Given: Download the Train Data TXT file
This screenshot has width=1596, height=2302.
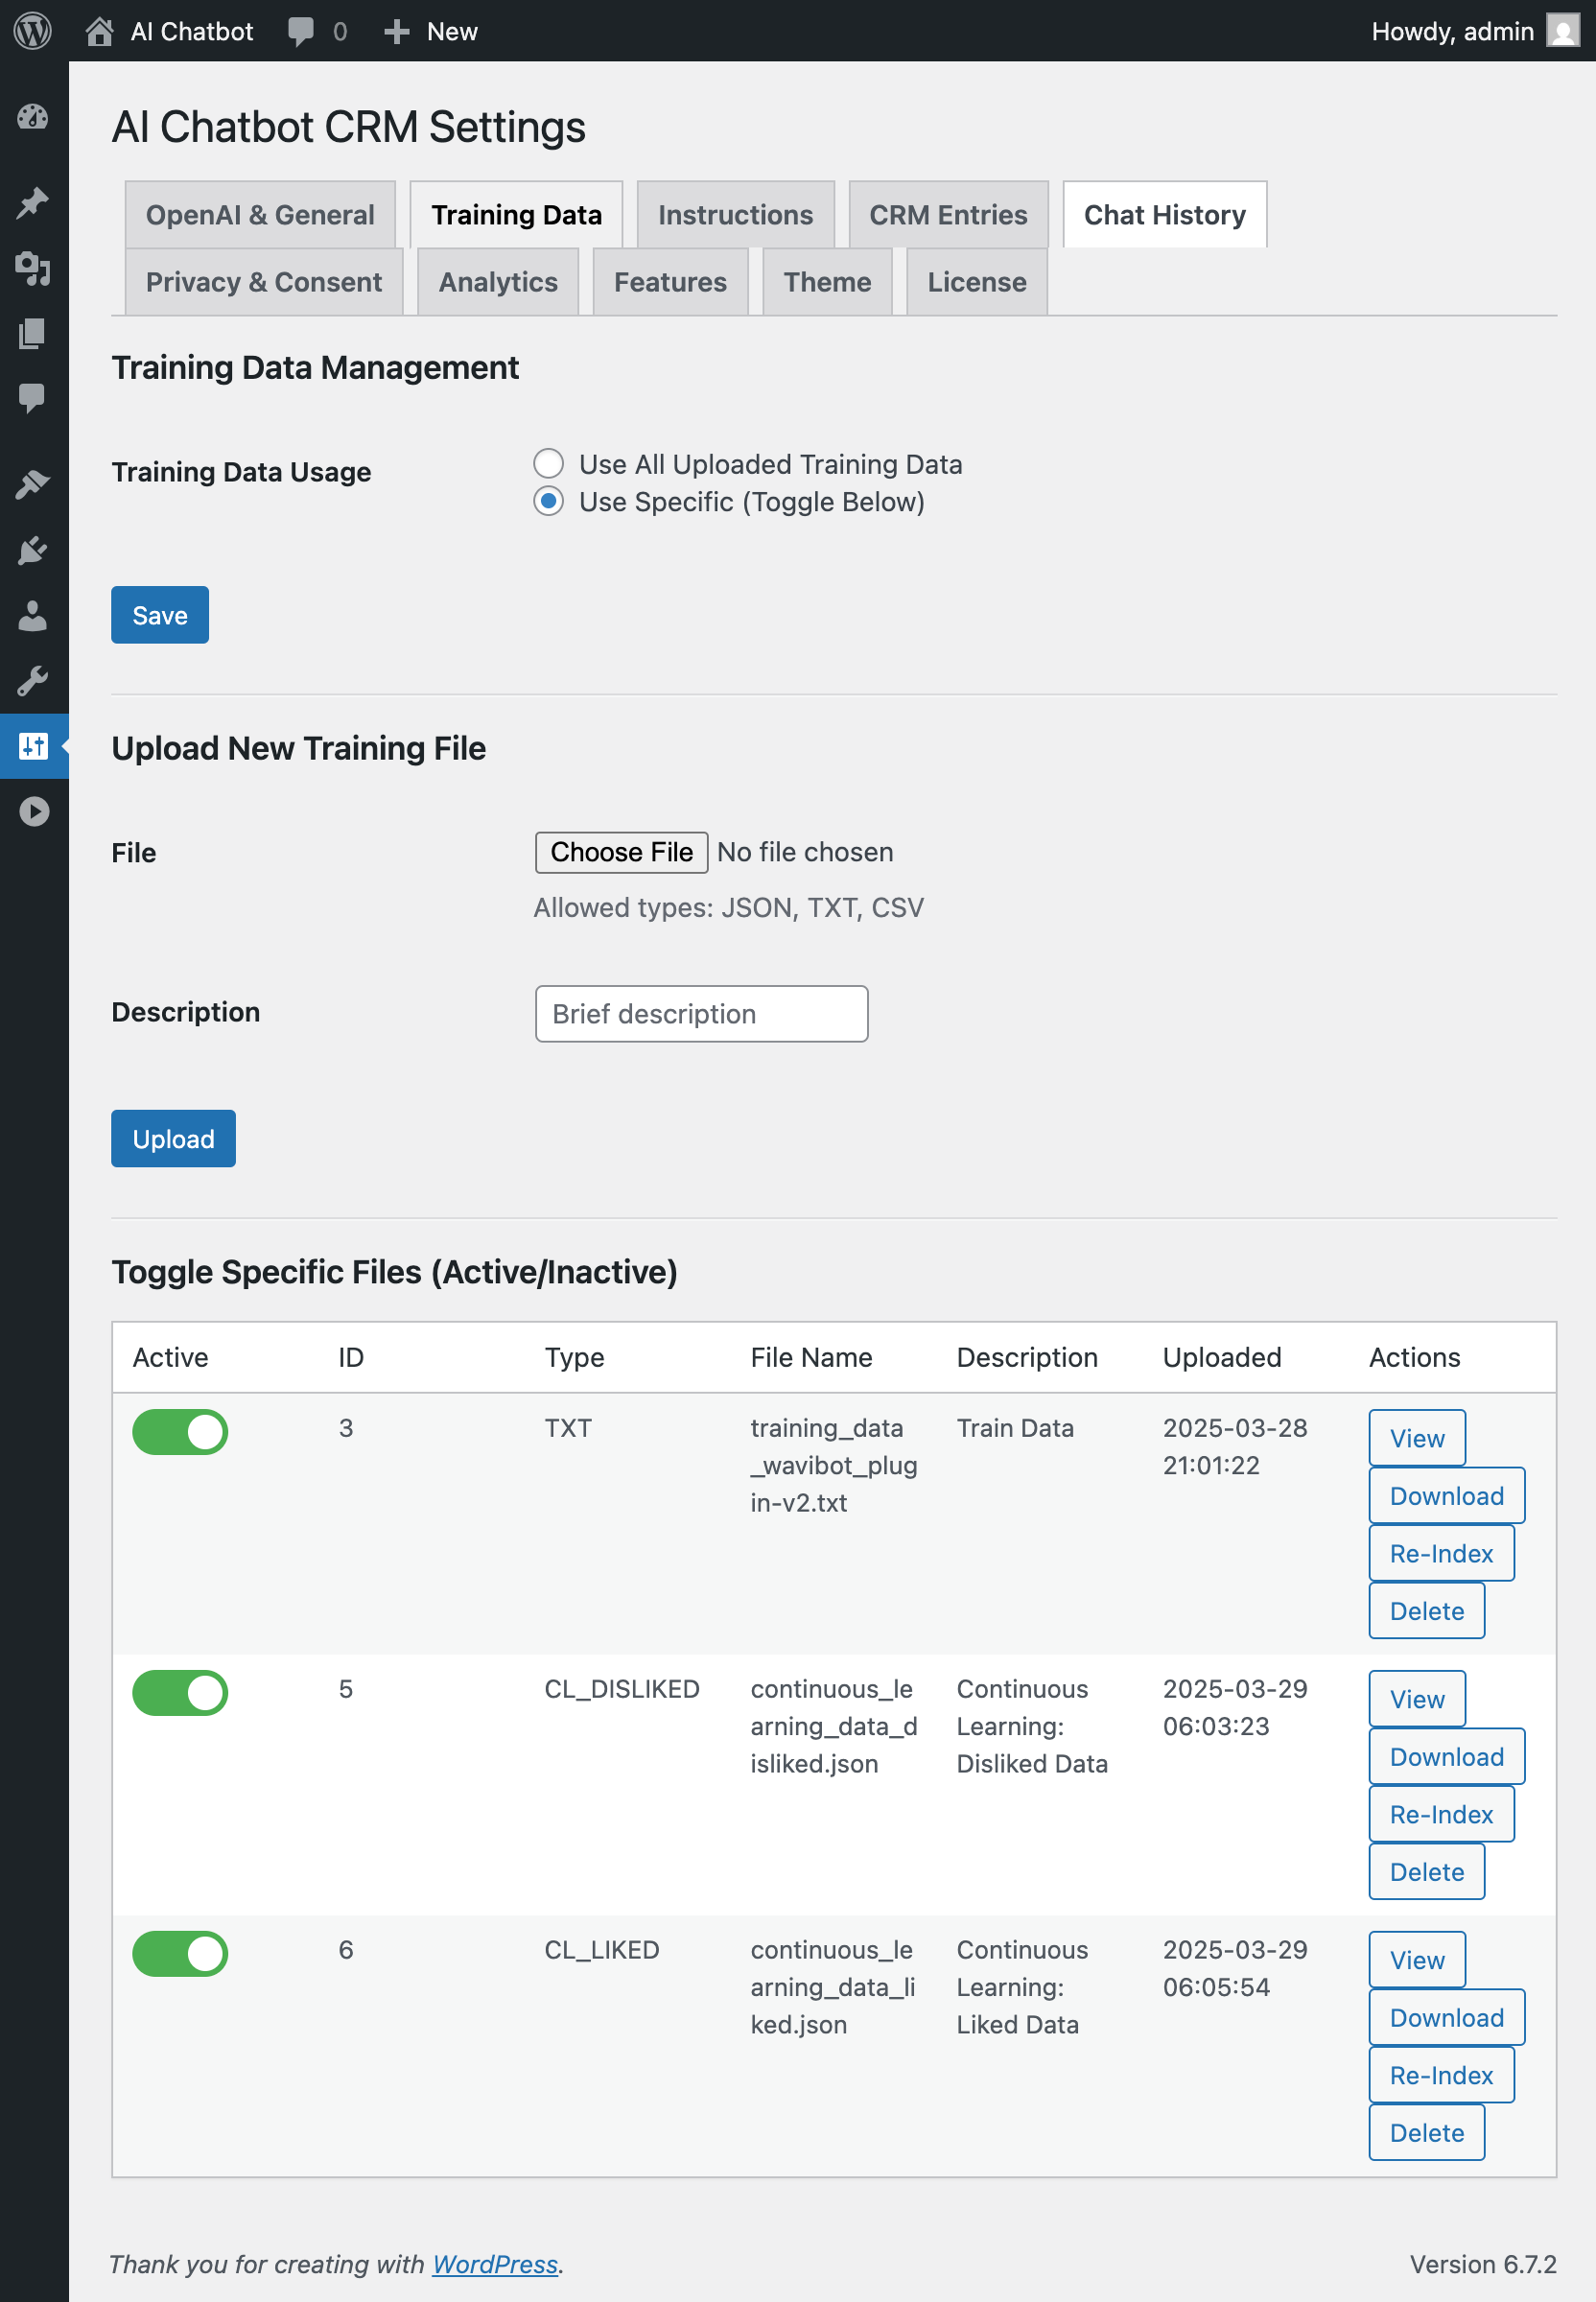Looking at the screenshot, I should (x=1446, y=1495).
